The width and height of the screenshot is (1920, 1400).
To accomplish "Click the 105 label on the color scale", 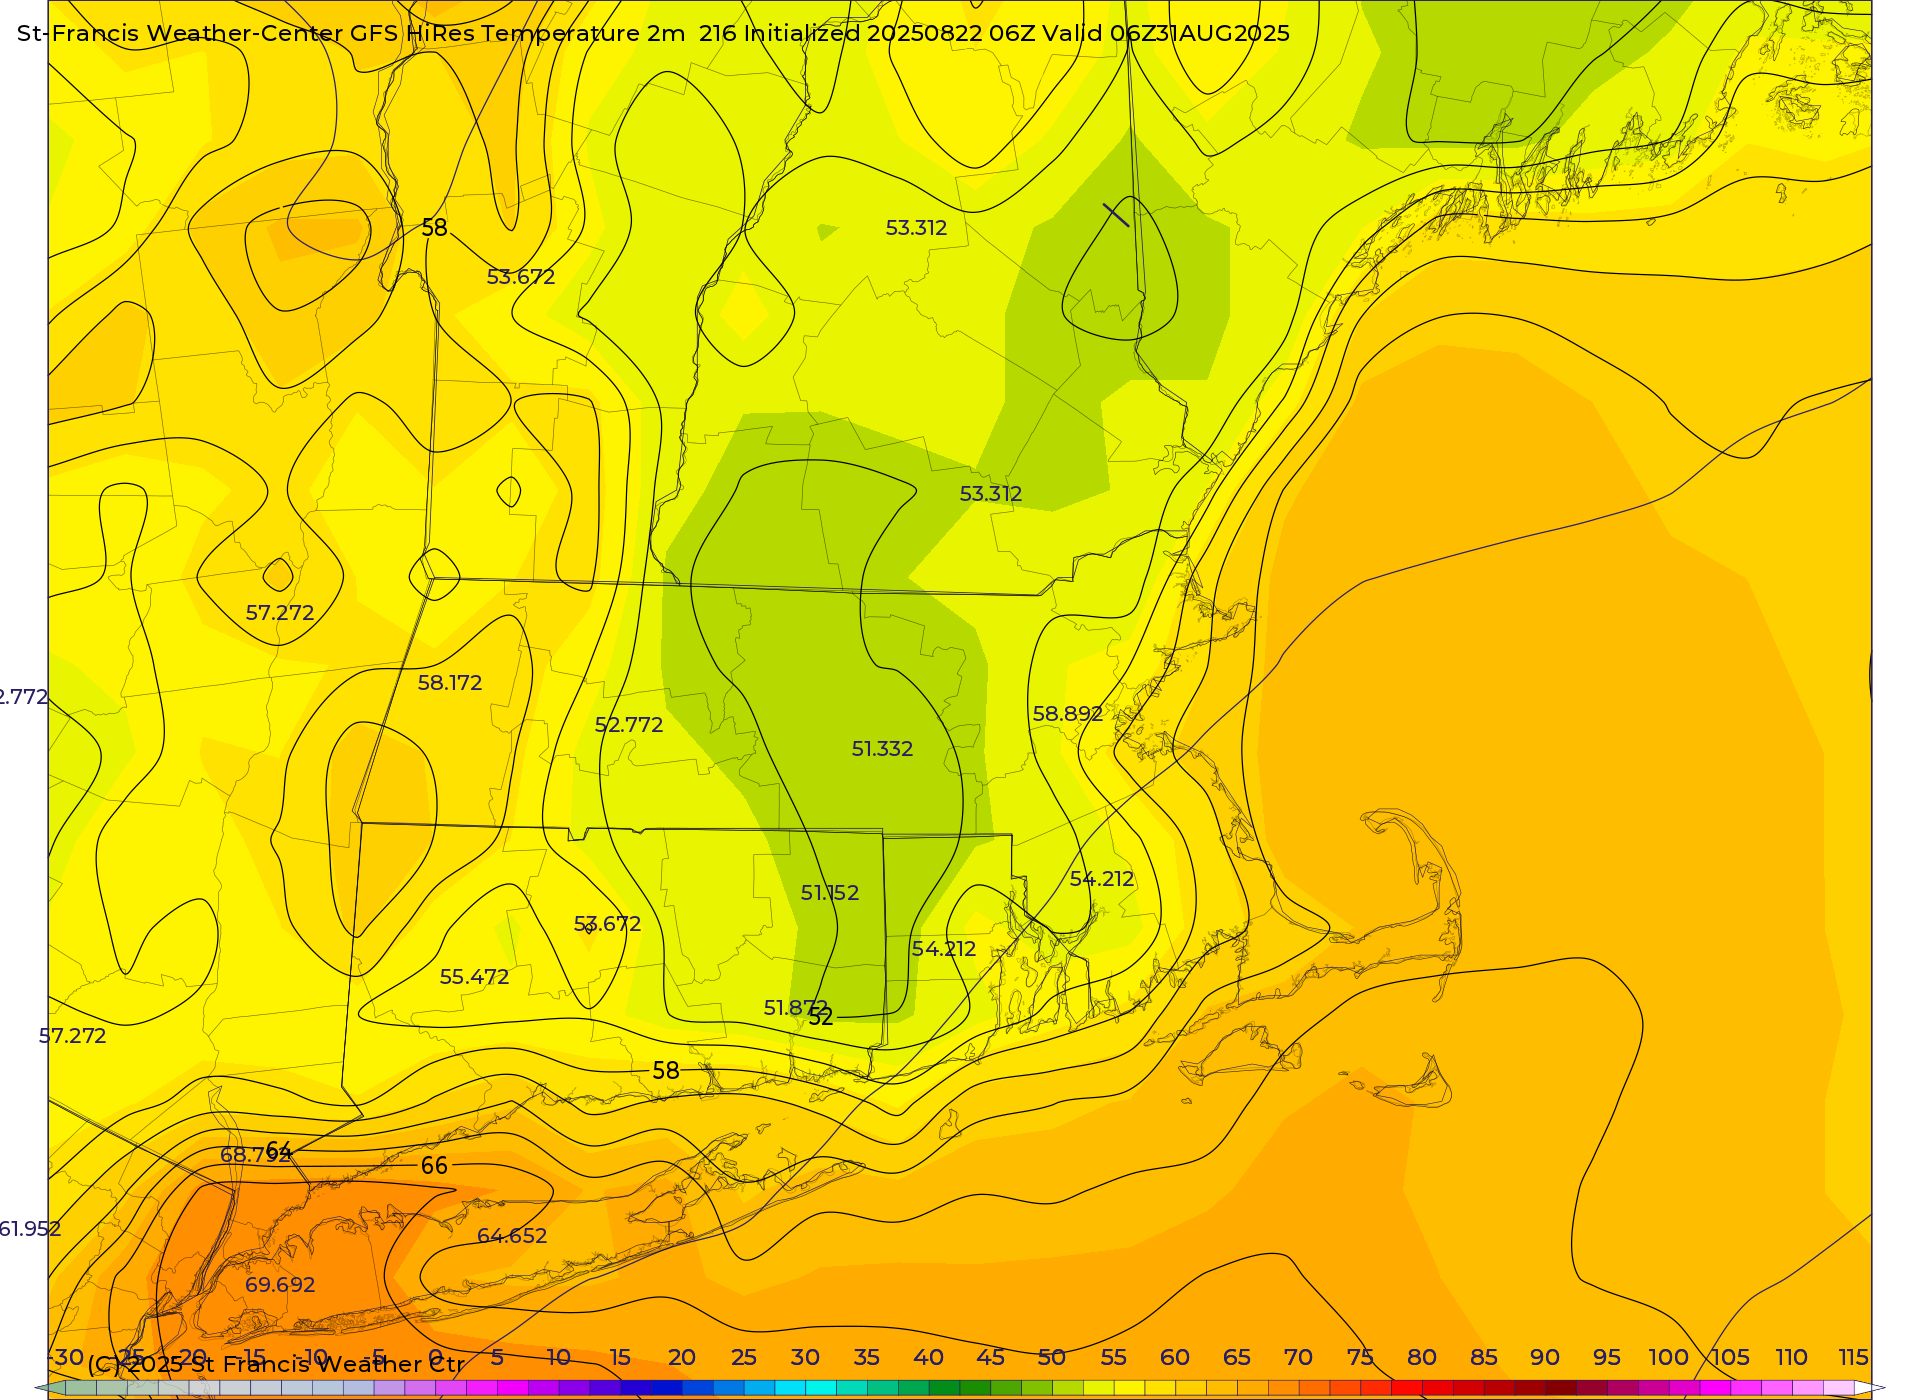I will [x=1730, y=1357].
